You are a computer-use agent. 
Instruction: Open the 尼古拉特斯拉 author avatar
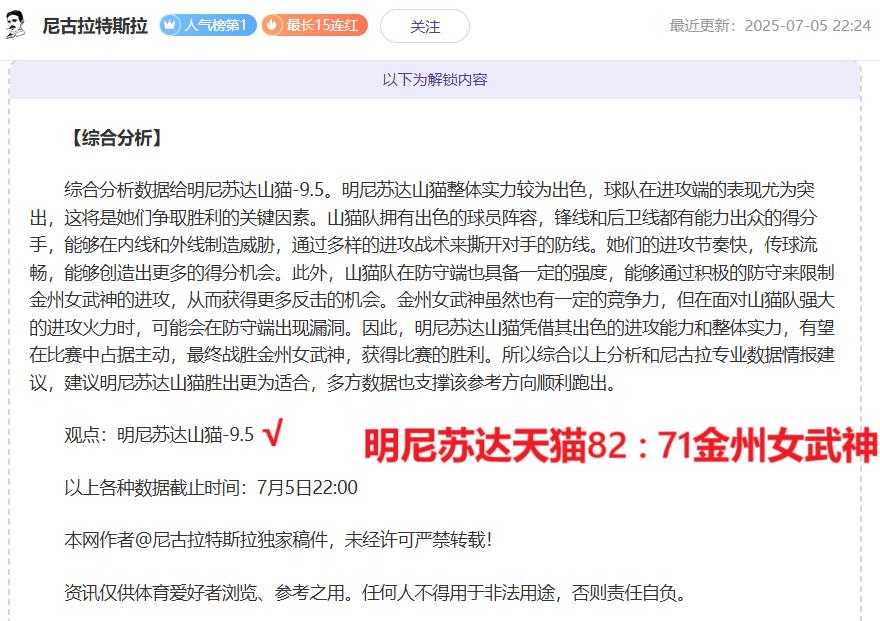pos(15,25)
